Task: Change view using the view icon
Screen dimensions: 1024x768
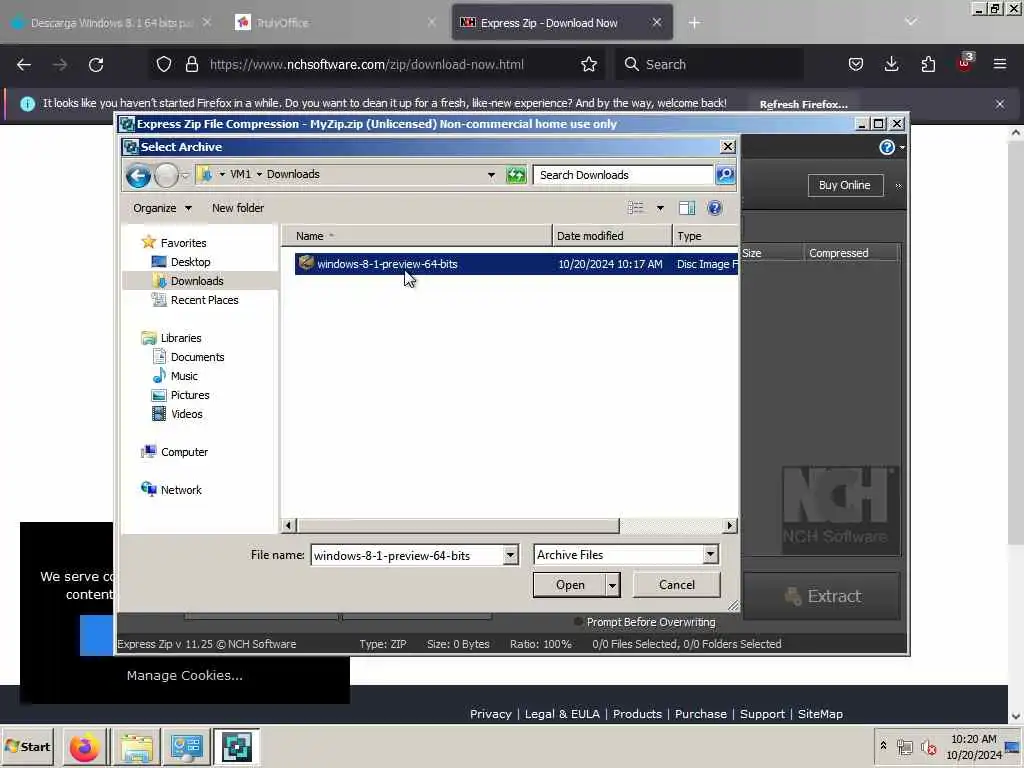Action: (635, 208)
